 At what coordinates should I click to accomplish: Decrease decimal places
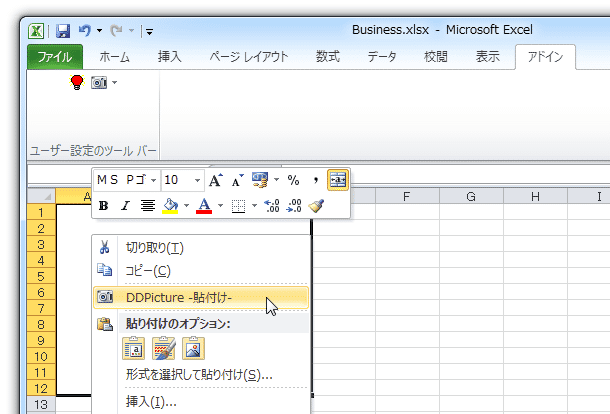click(x=294, y=205)
